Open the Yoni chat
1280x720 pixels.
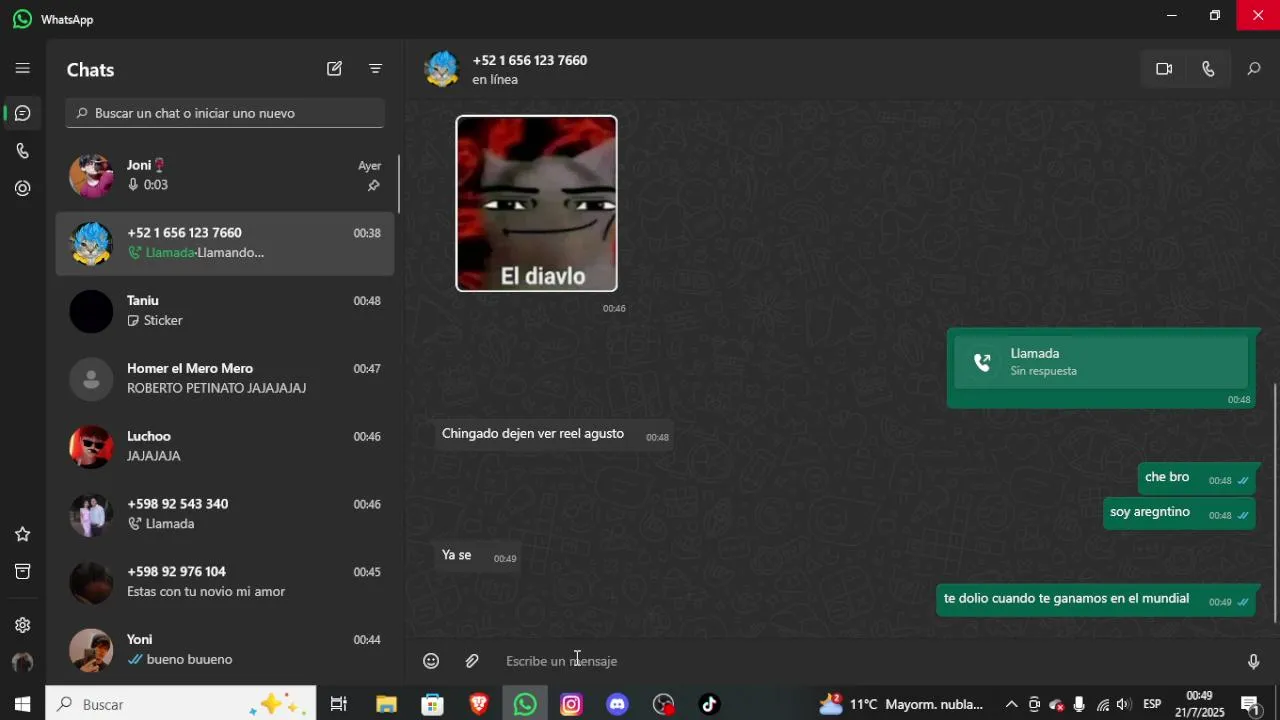click(x=225, y=650)
